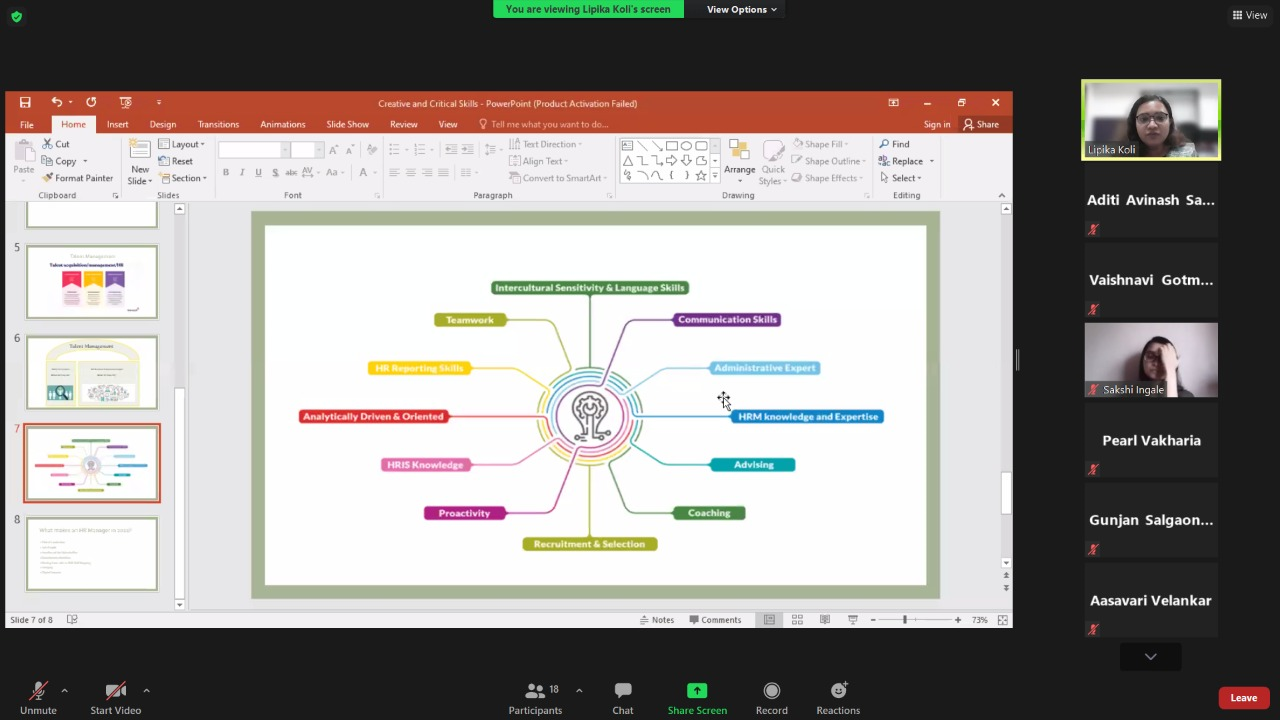This screenshot has height=720, width=1280.
Task: Click the green Share Screen icon
Action: click(x=697, y=691)
